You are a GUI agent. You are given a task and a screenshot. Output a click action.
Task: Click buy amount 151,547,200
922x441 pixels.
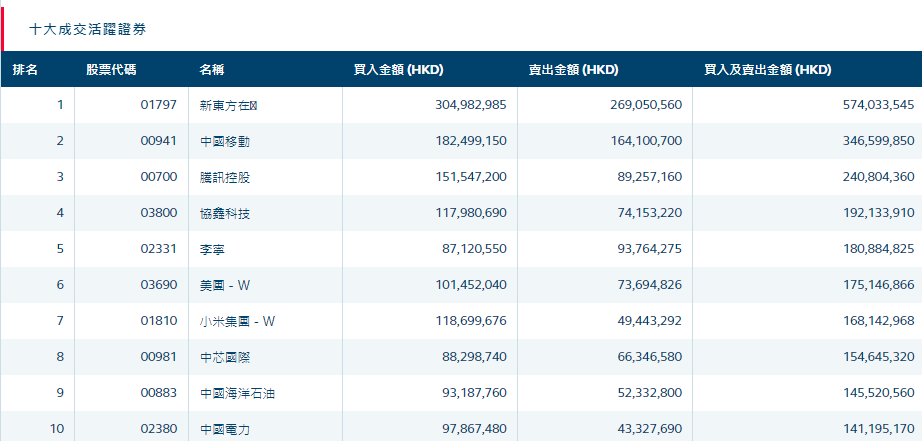[471, 177]
